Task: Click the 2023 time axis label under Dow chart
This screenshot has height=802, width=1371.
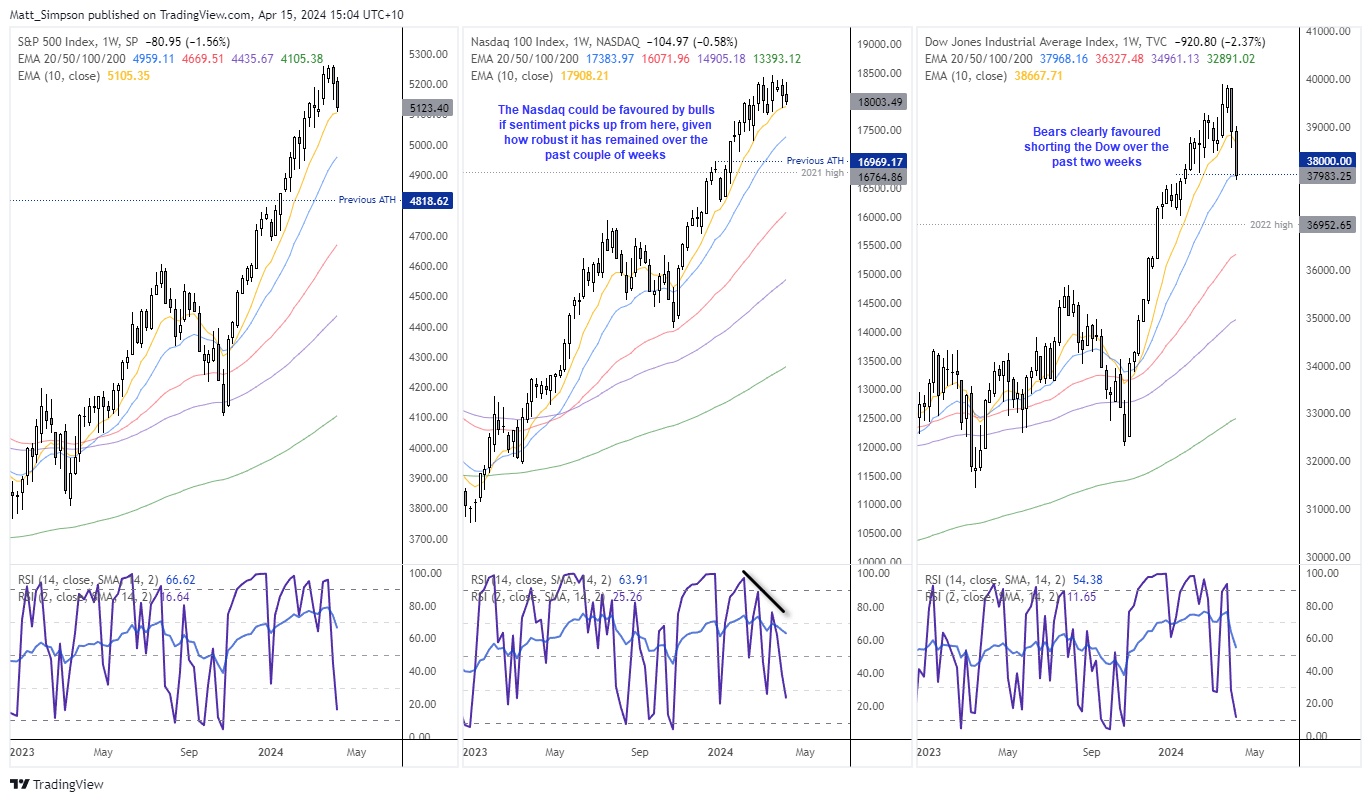Action: point(929,751)
